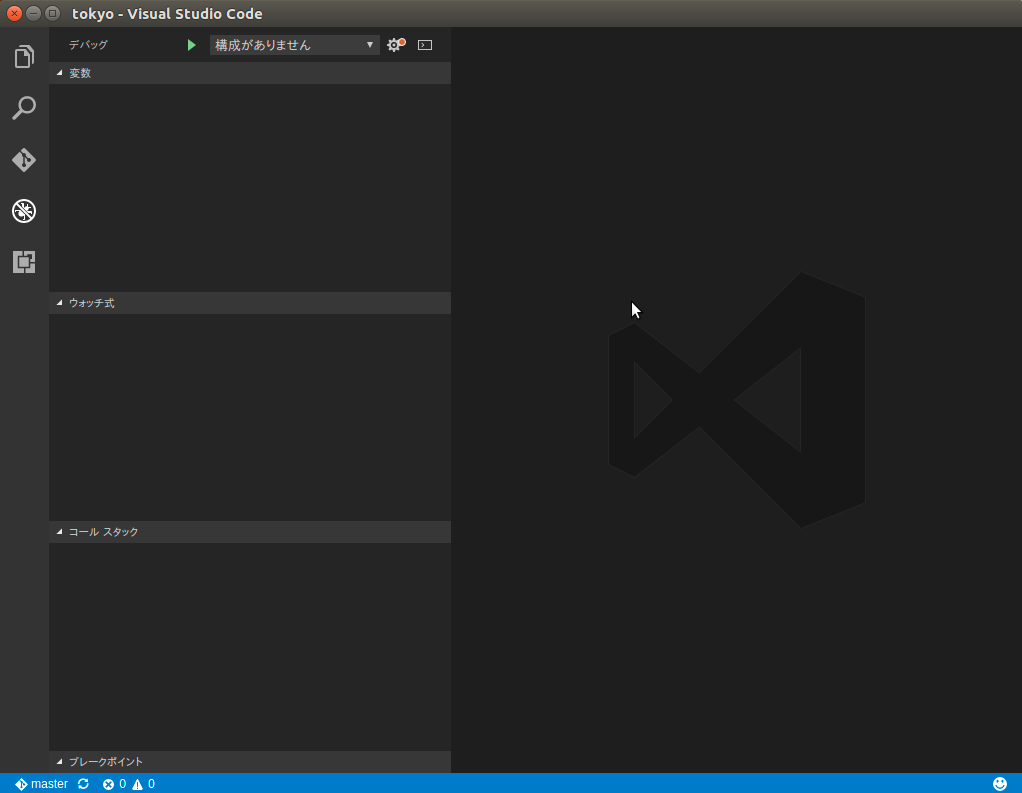Maximize the tokyo VS Code window

click(53, 13)
